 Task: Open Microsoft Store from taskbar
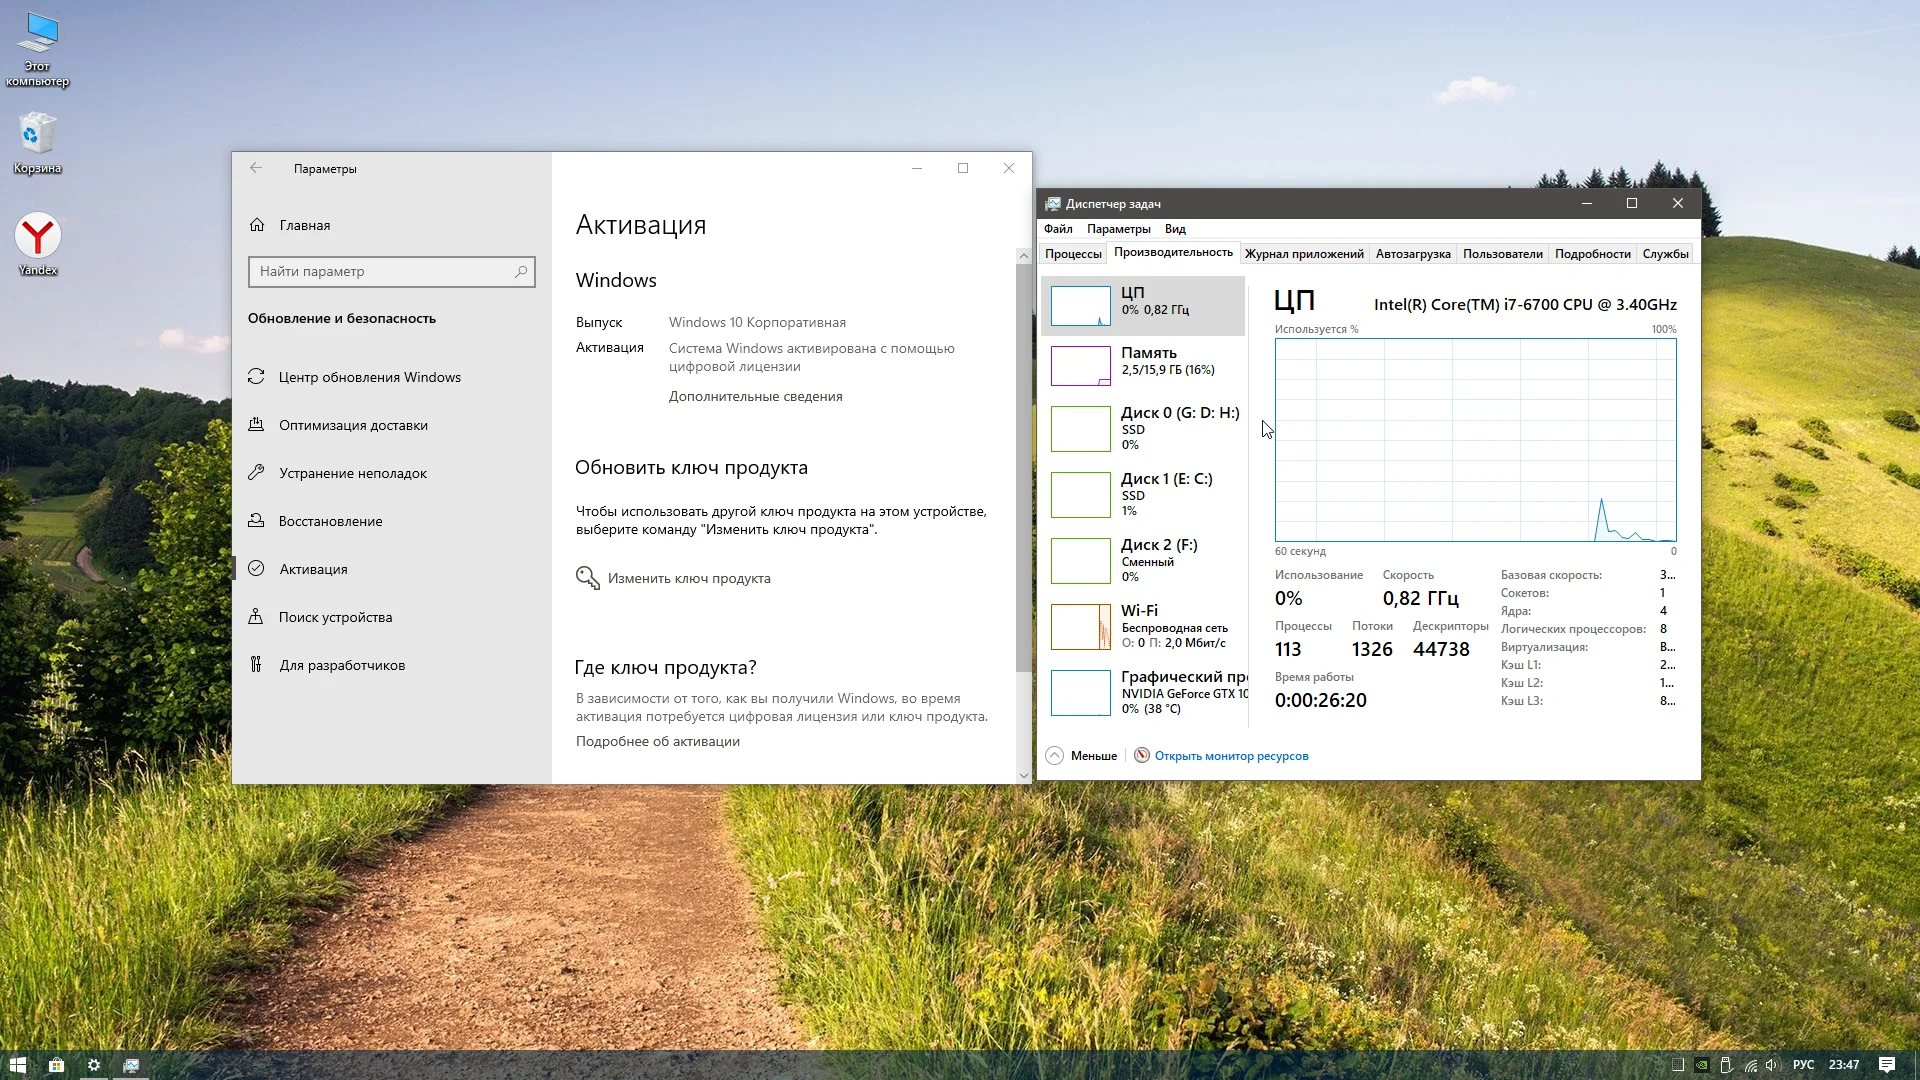coord(56,1065)
